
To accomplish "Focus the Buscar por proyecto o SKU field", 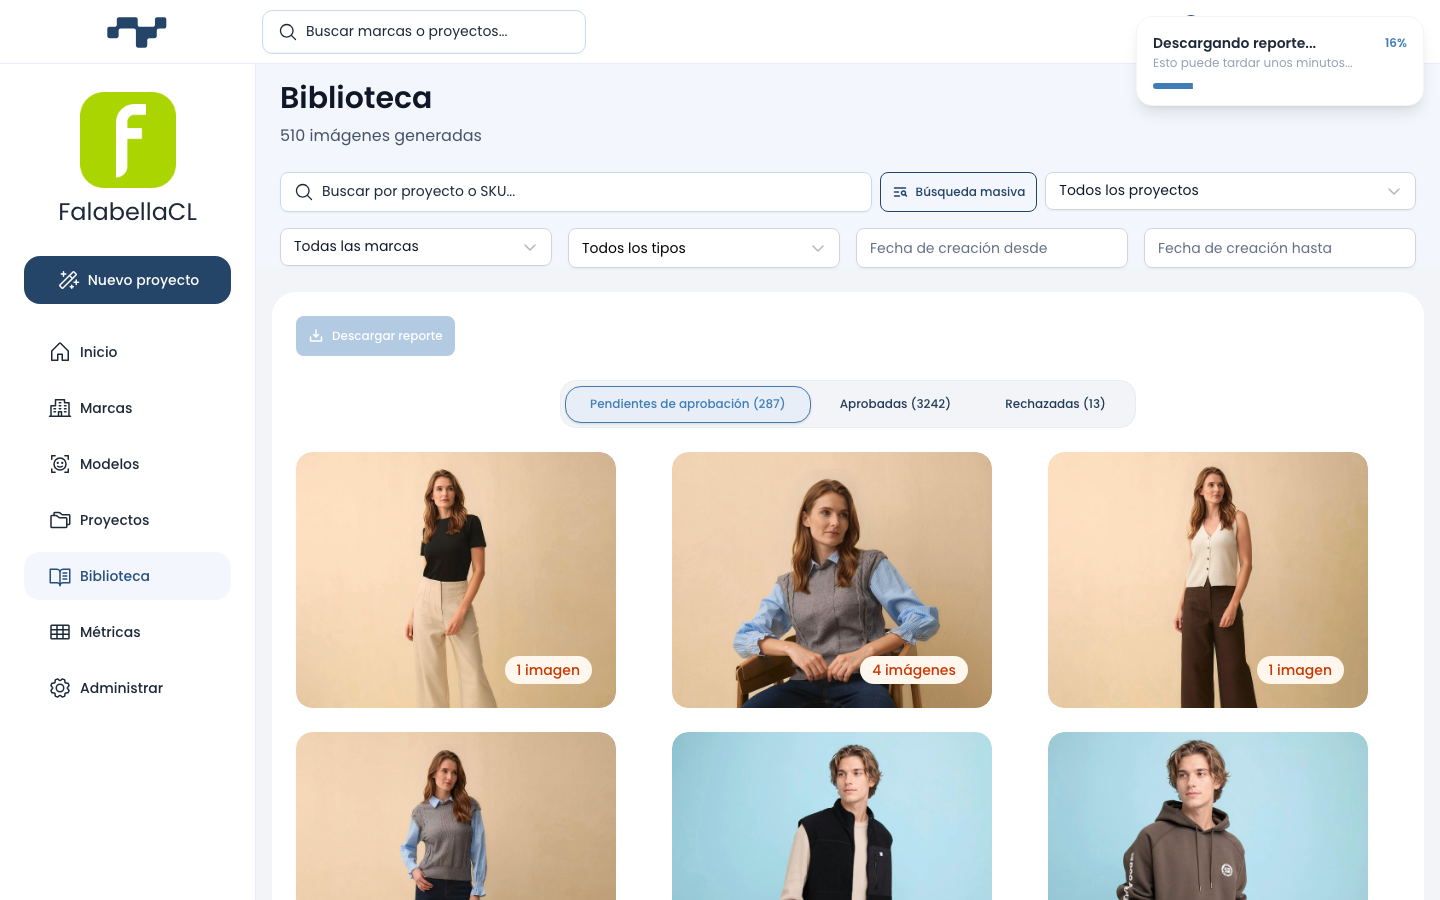I will [576, 192].
